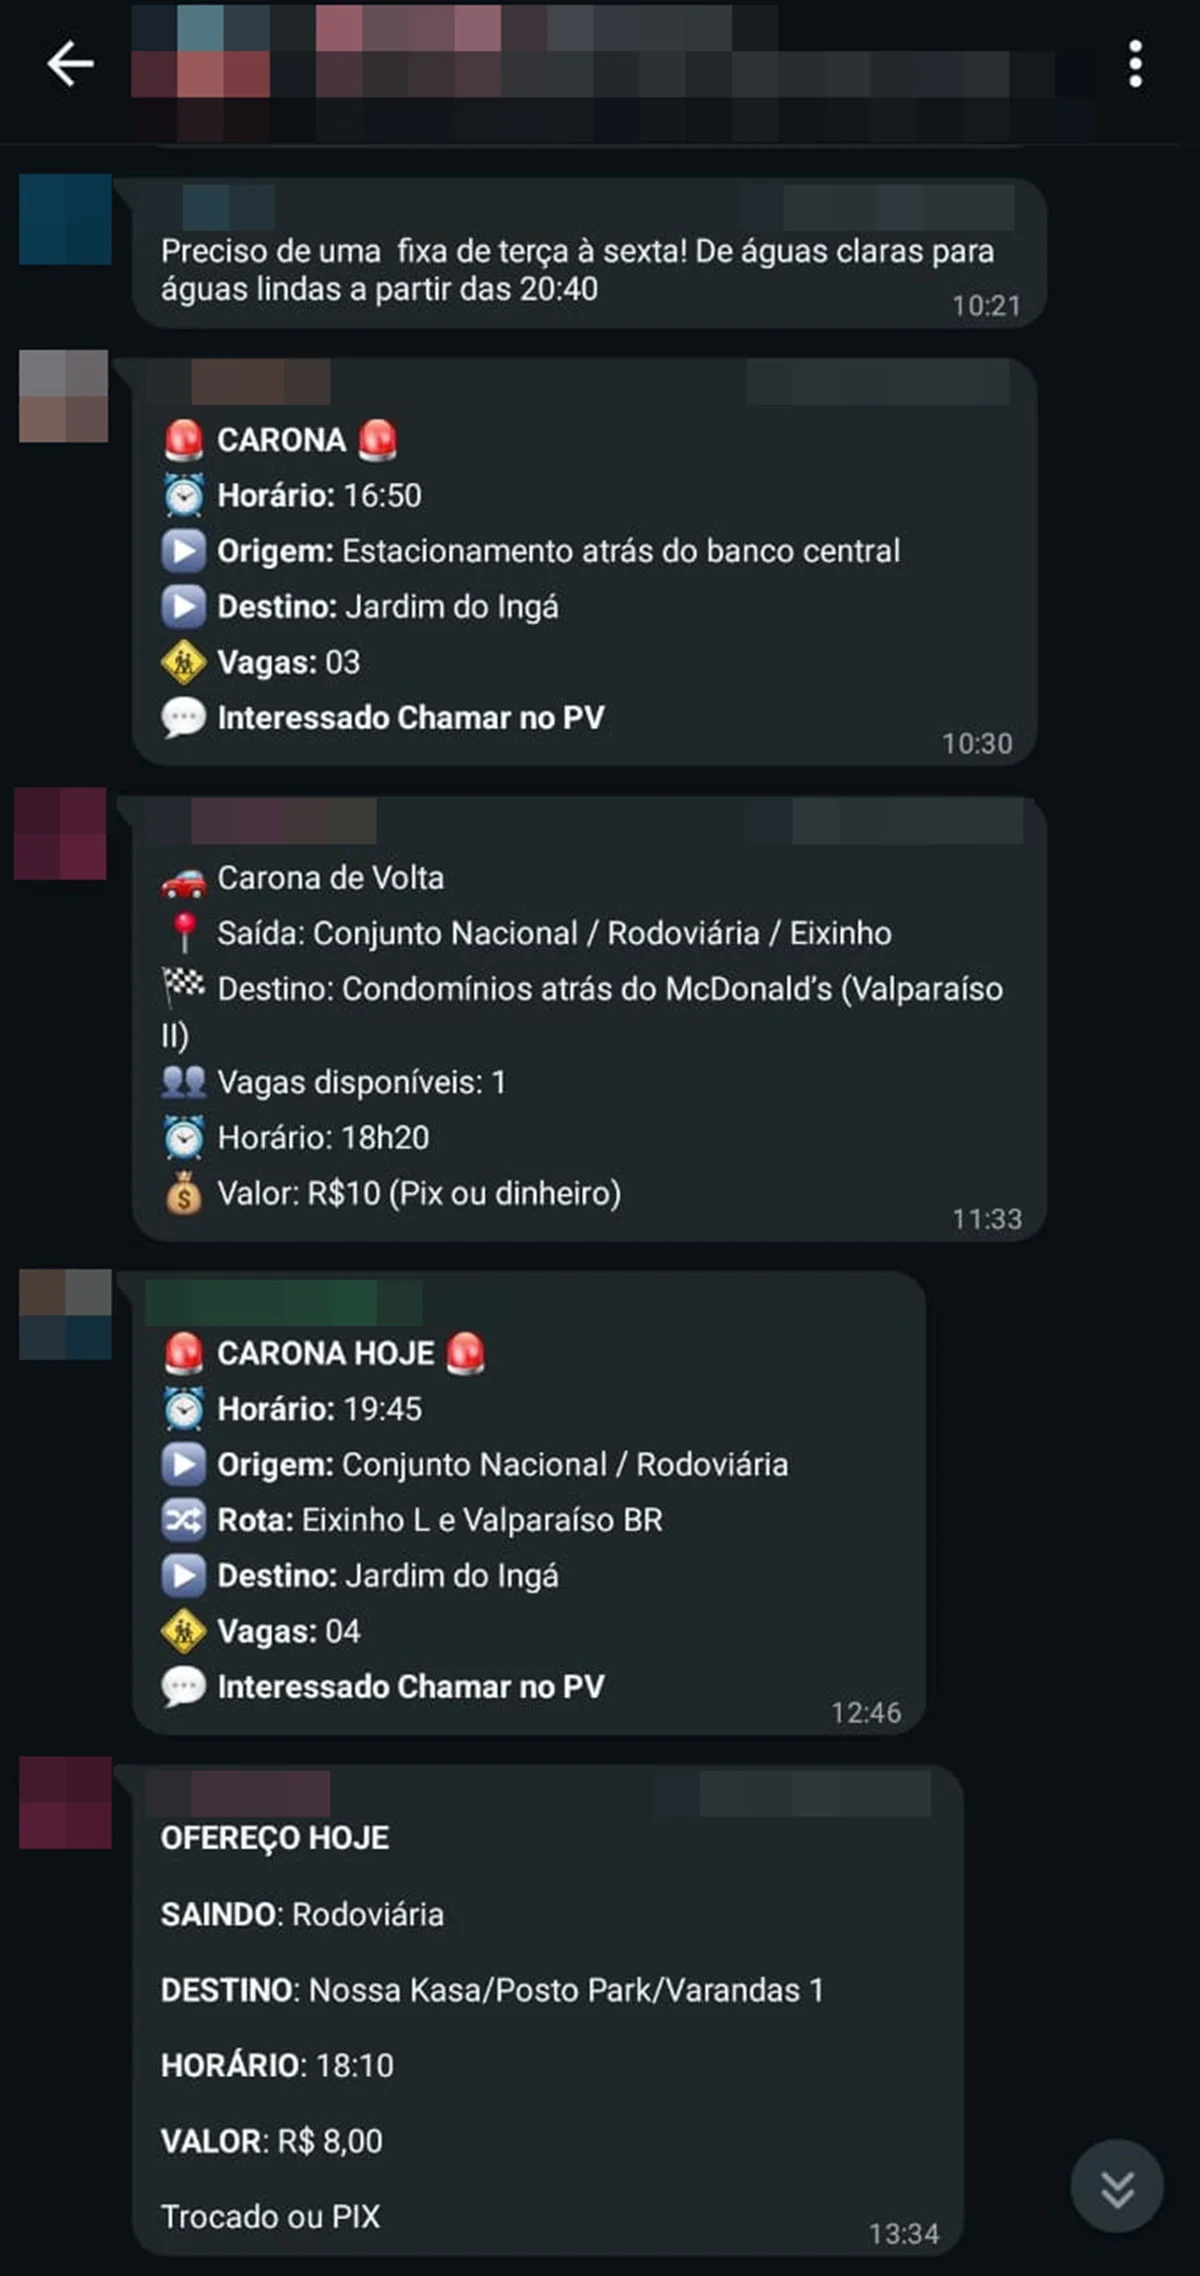Select the OFEREÇO HOJE message bubble
The image size is (1200, 2276).
[x=548, y=2010]
